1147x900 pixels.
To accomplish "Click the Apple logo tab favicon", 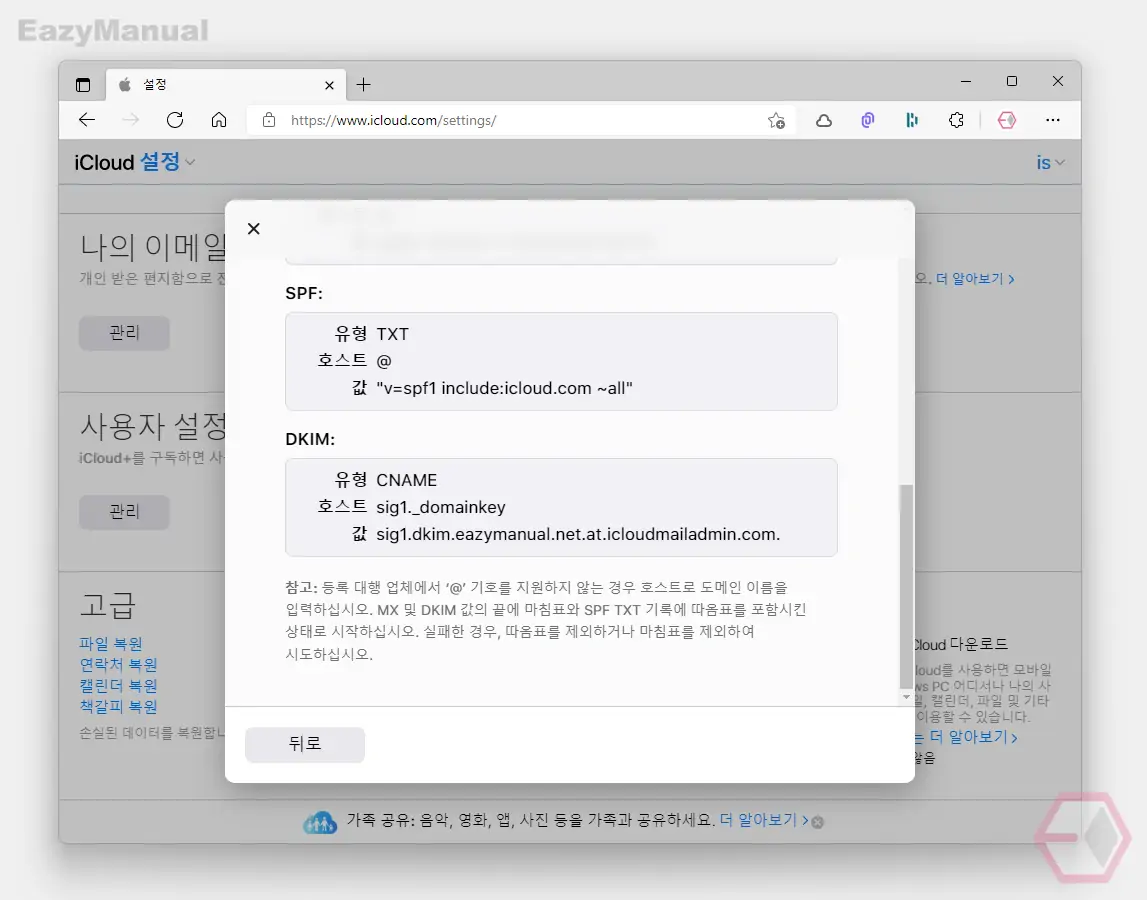I will [125, 85].
